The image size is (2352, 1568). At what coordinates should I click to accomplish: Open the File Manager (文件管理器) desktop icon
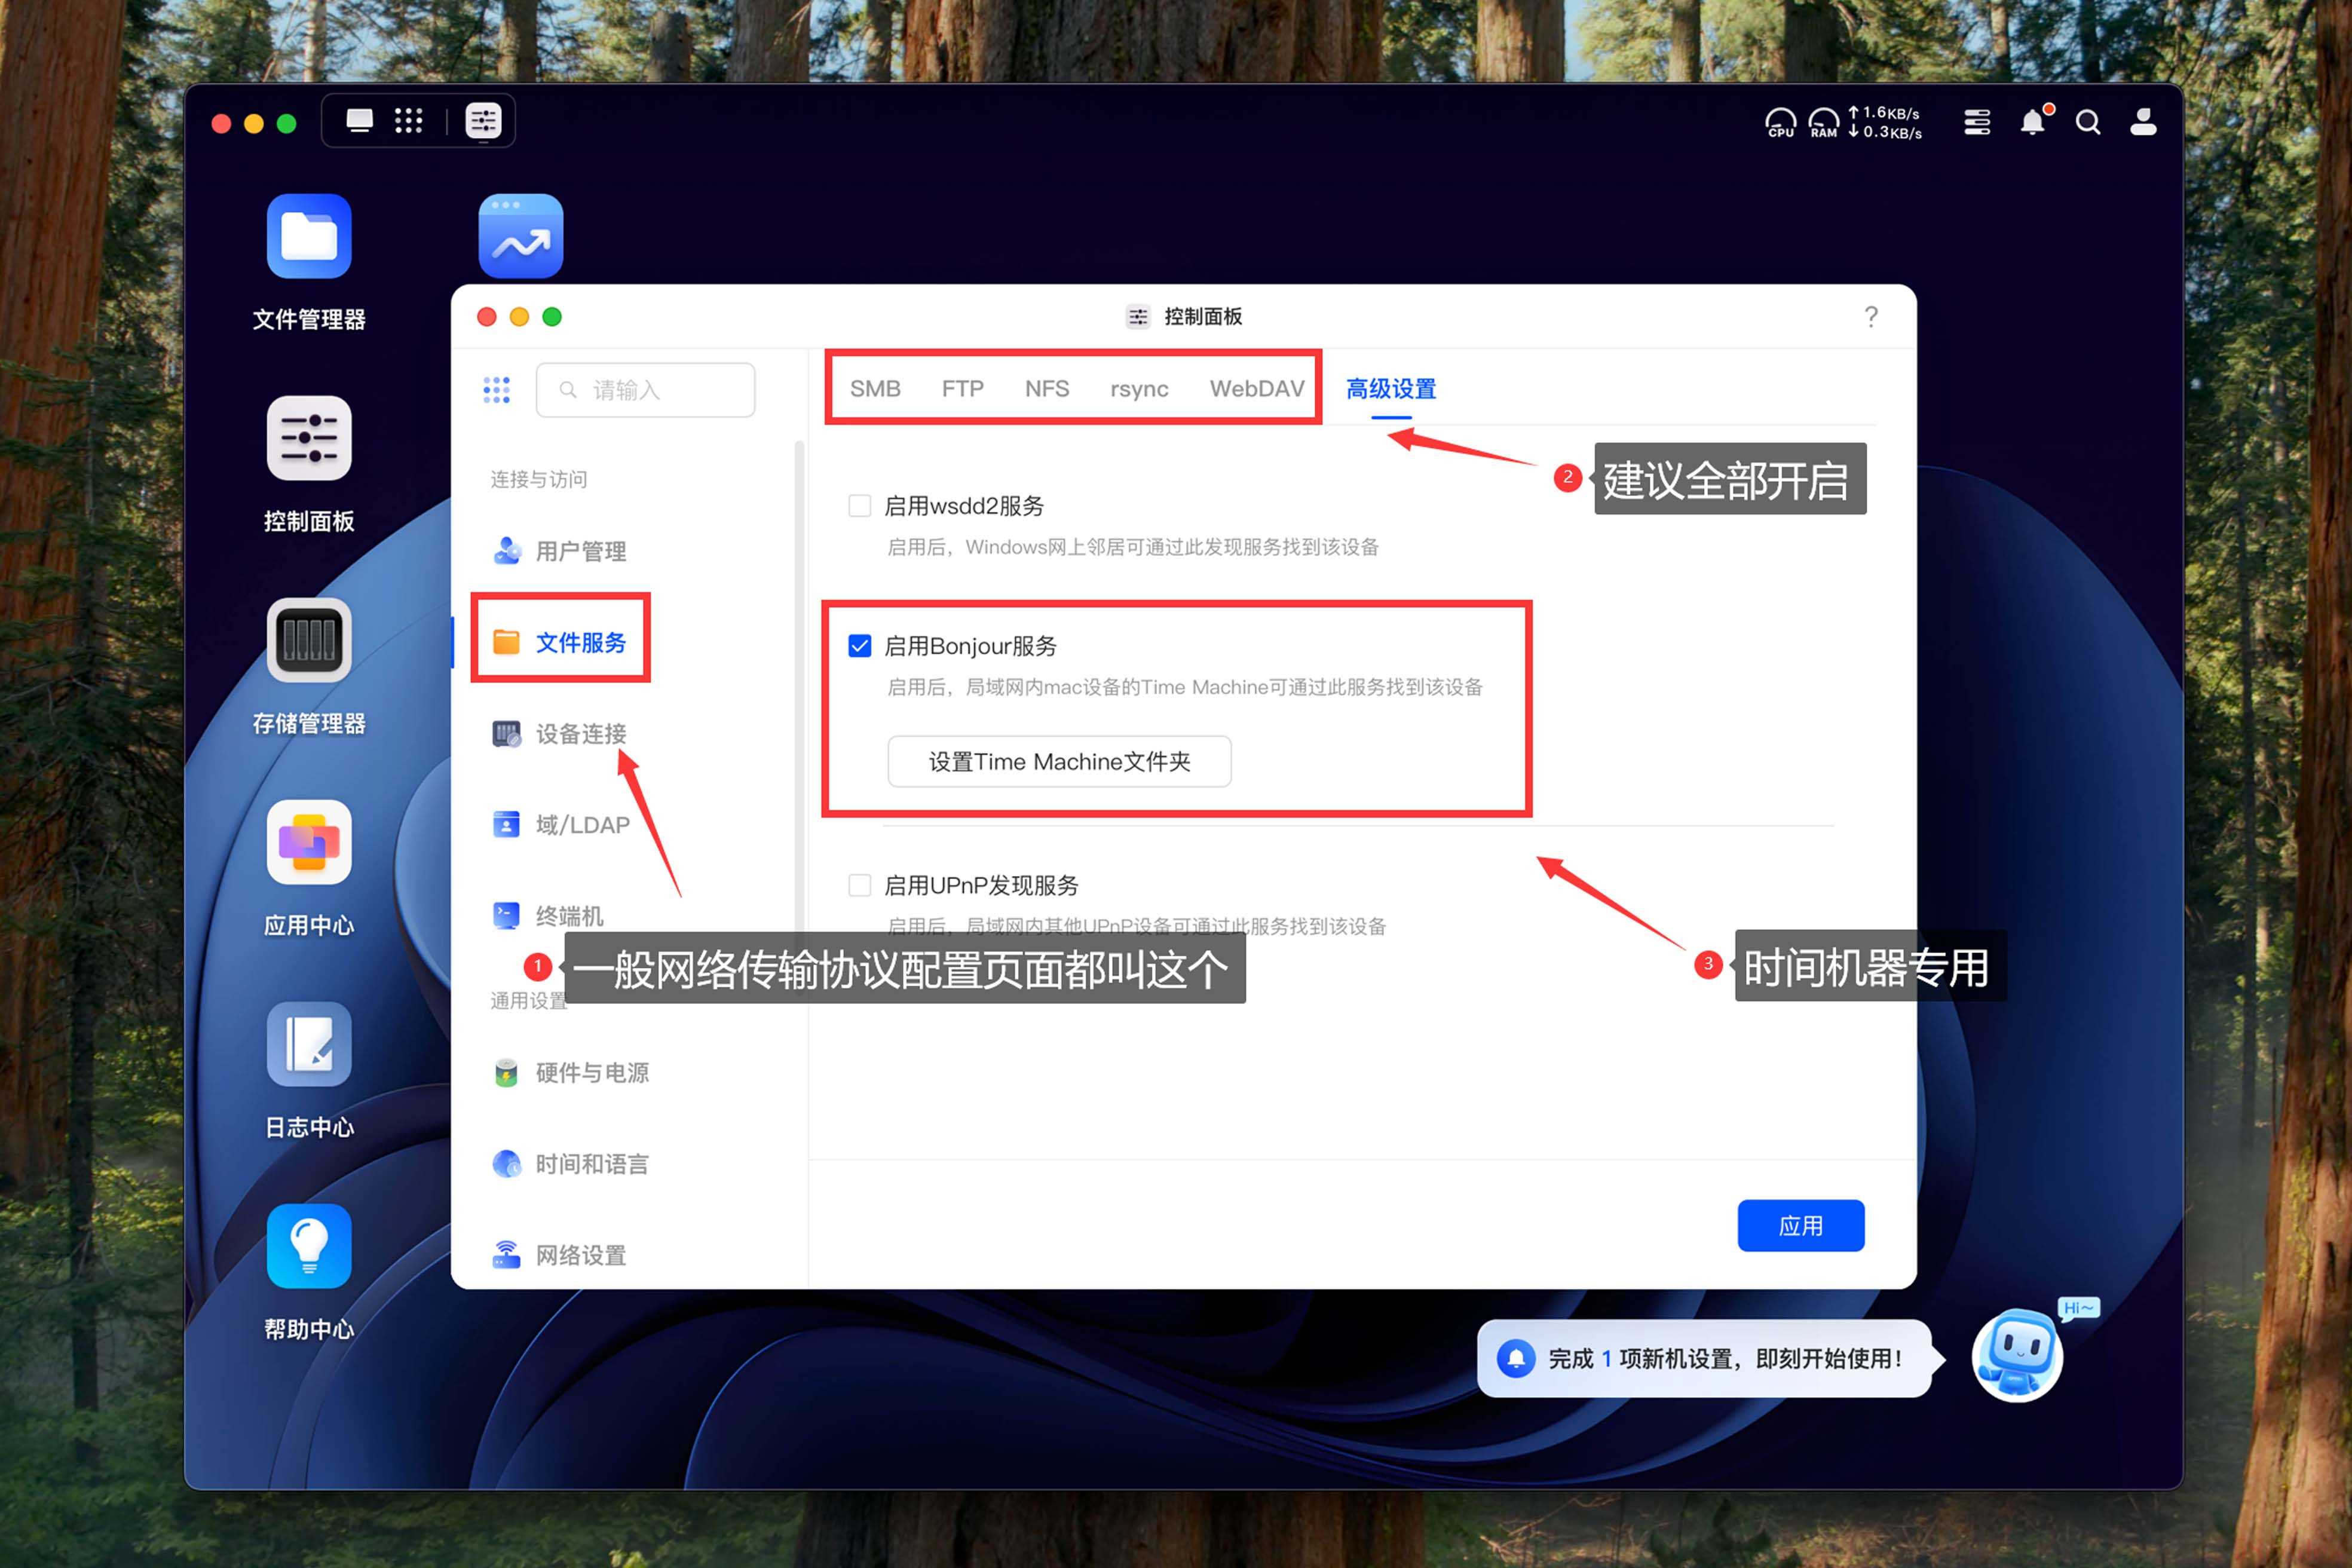click(x=308, y=236)
